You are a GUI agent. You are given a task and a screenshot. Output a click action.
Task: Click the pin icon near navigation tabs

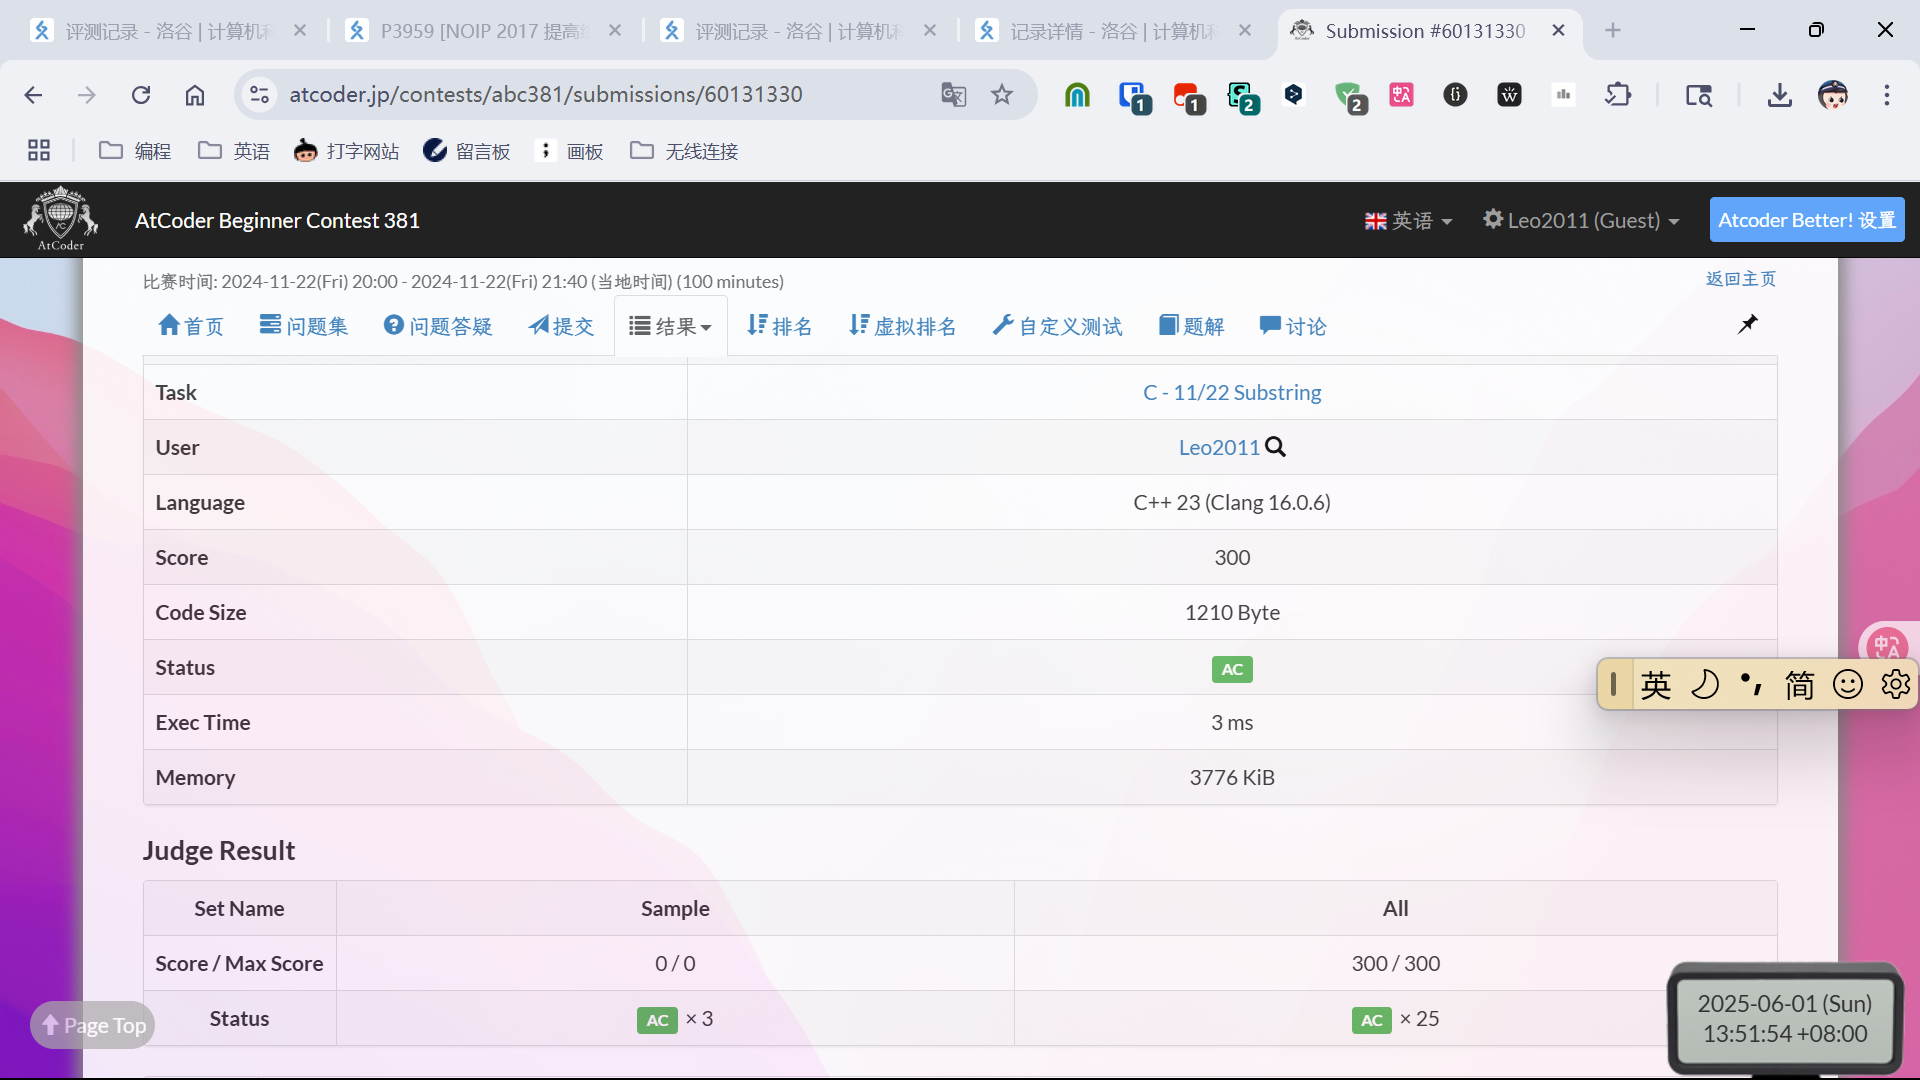tap(1747, 324)
